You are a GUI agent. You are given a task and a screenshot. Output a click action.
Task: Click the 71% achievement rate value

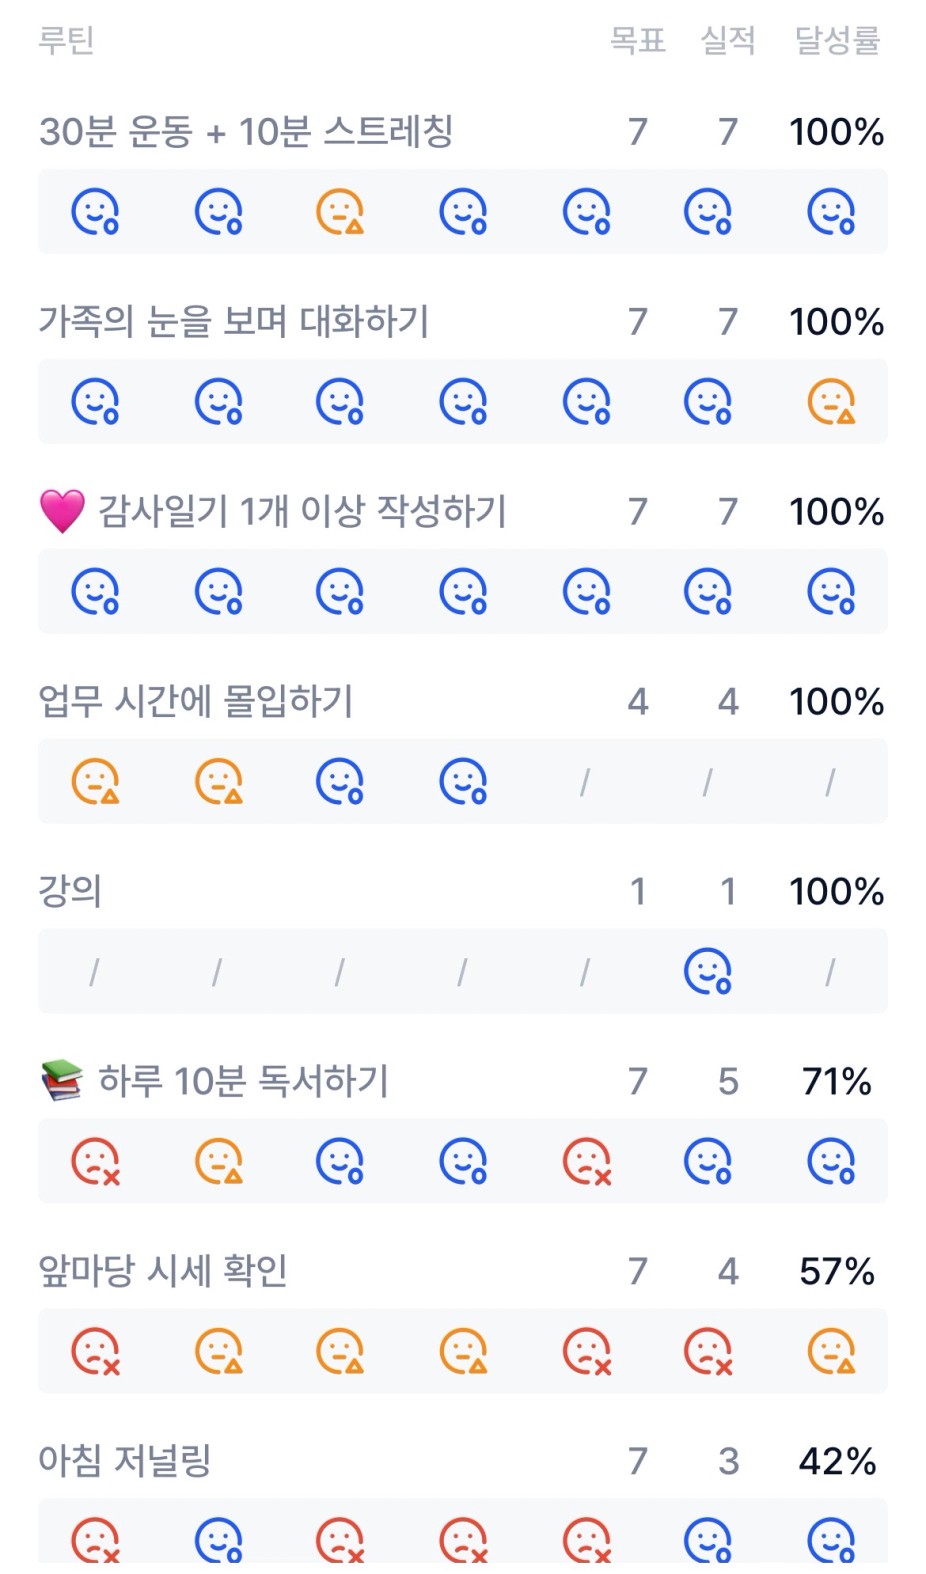837,1082
